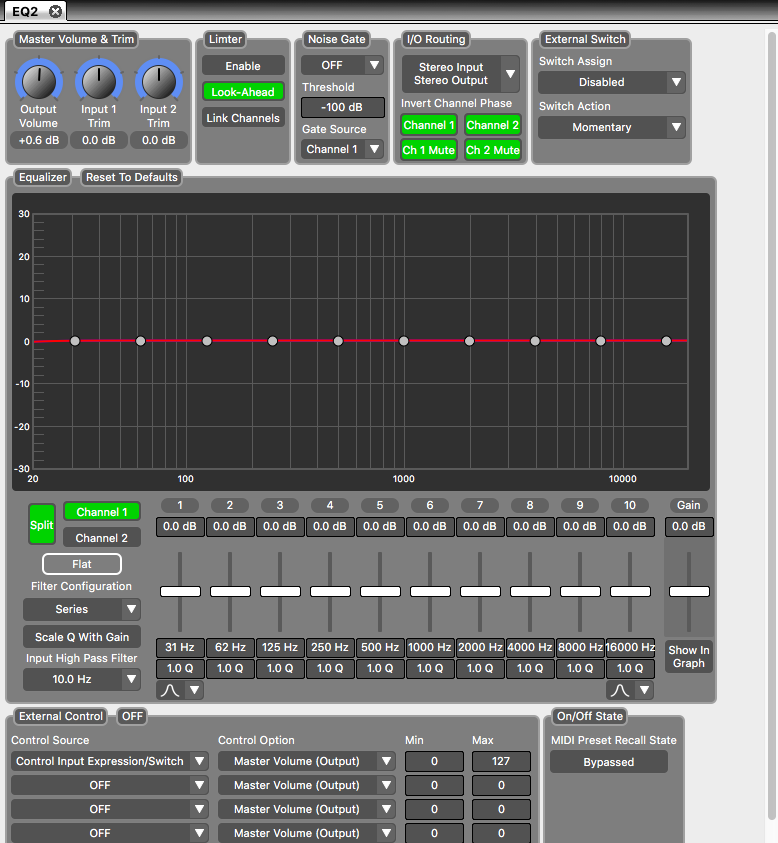
Task: Open the Input High Pass Filter 10.0 Hz dropdown
Action: pyautogui.click(x=82, y=679)
